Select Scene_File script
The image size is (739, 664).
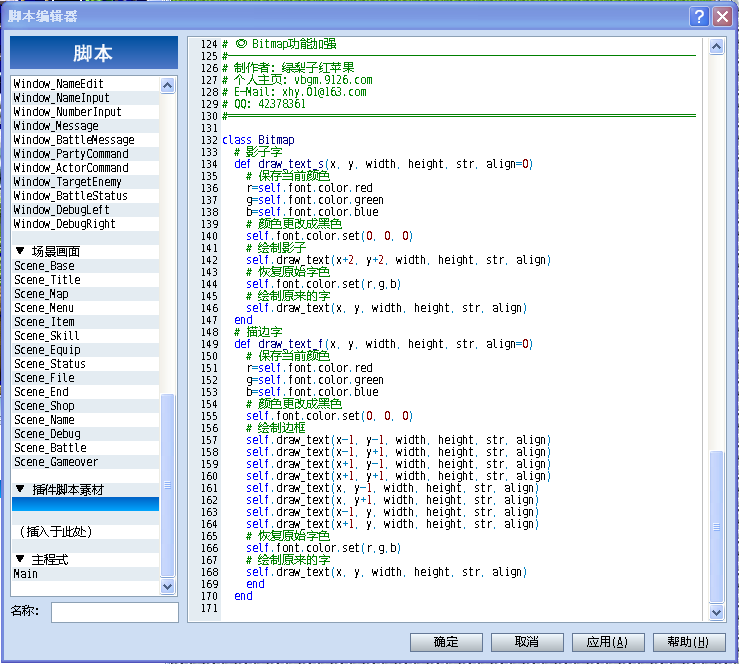[x=85, y=378]
